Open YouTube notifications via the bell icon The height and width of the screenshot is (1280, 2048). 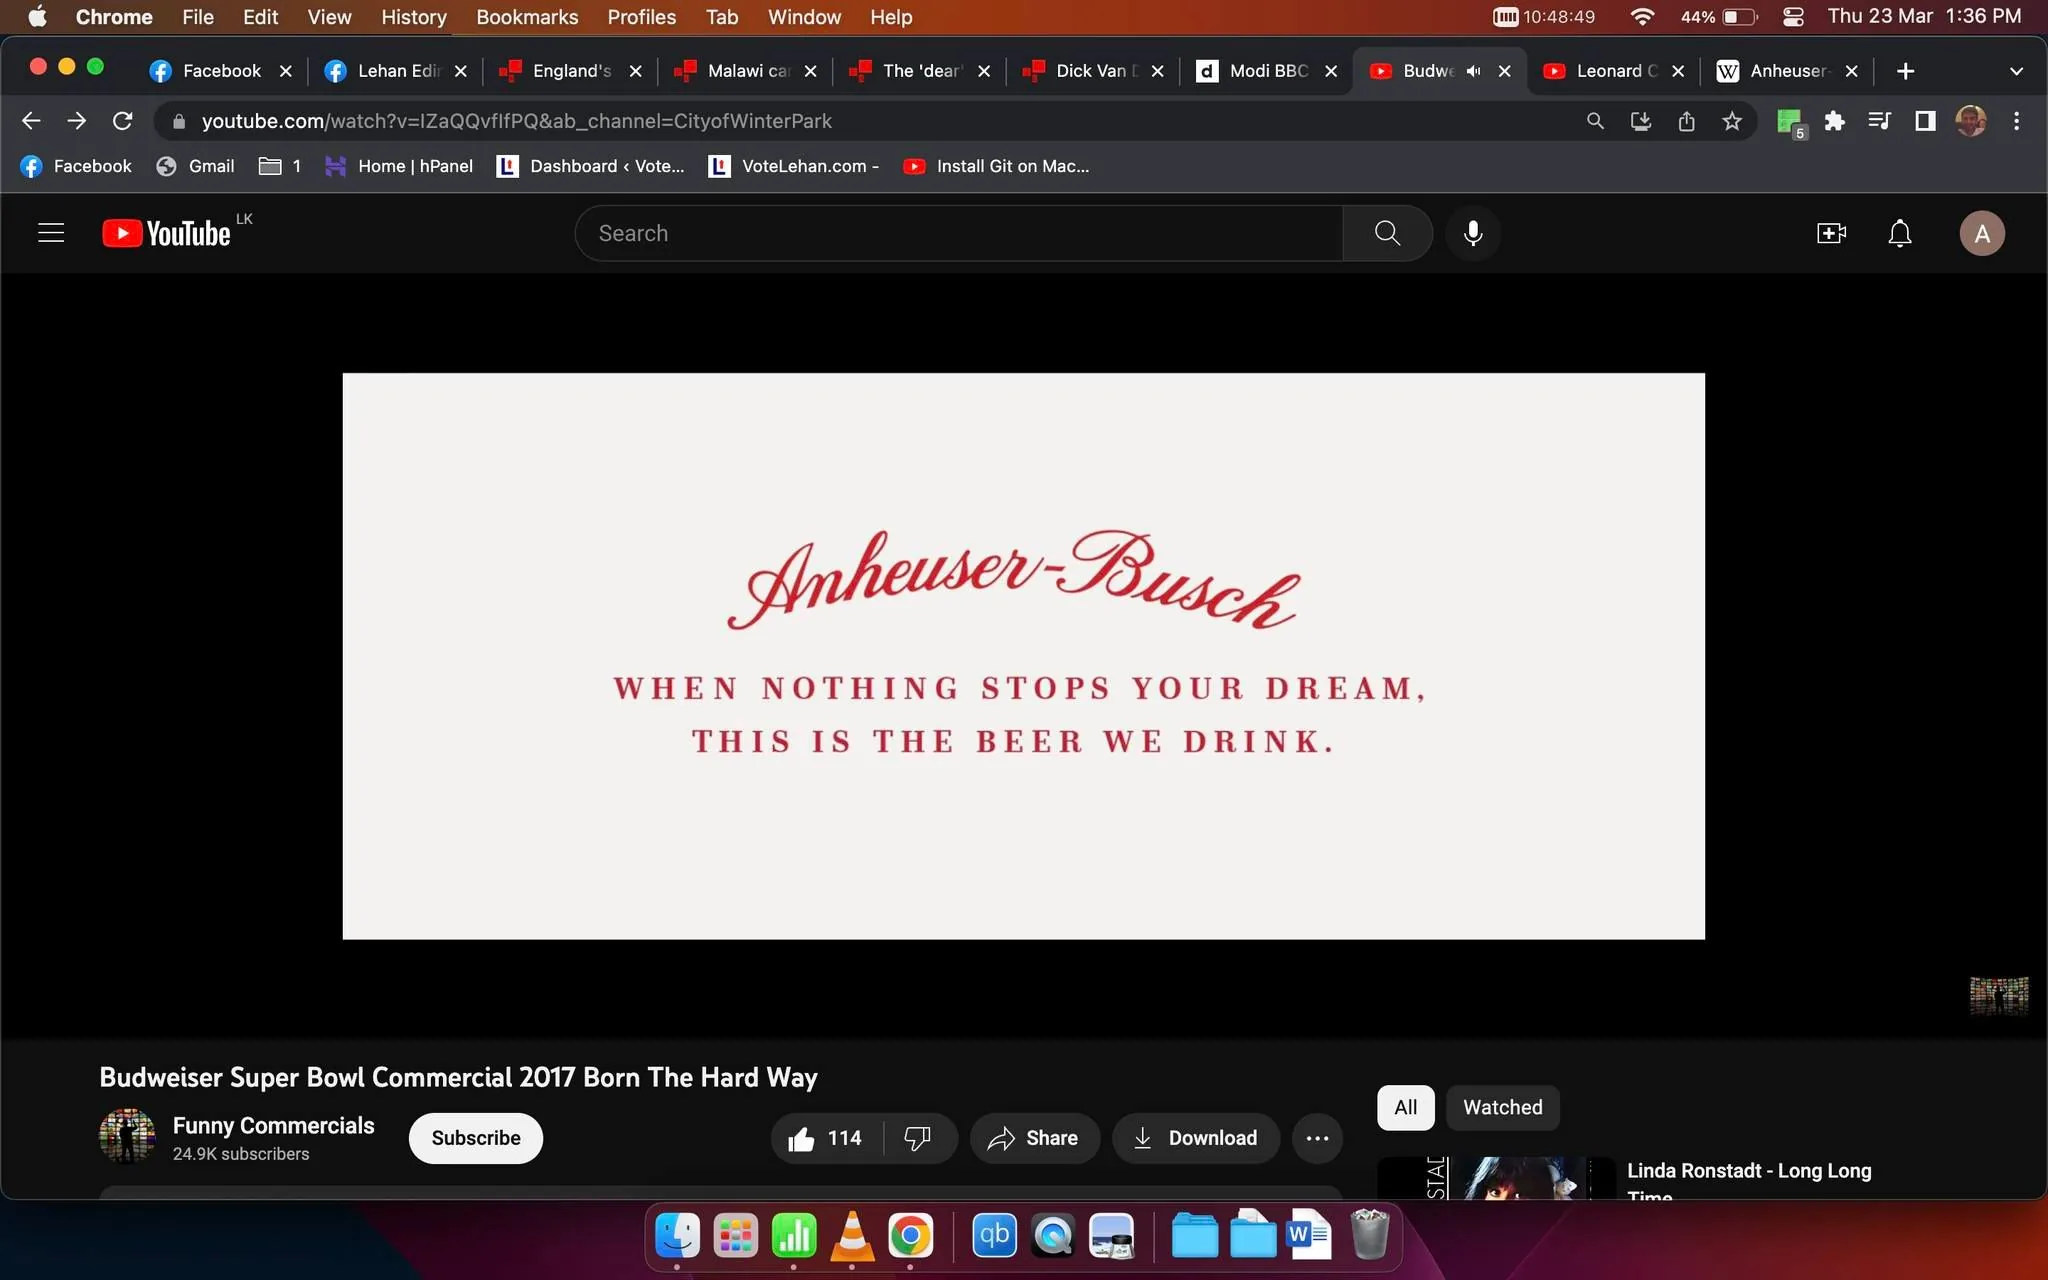click(1898, 233)
